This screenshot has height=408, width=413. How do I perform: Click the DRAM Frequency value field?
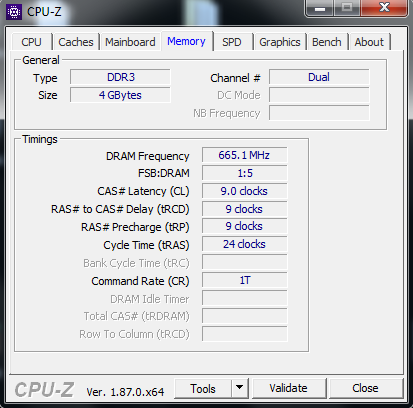pos(244,155)
